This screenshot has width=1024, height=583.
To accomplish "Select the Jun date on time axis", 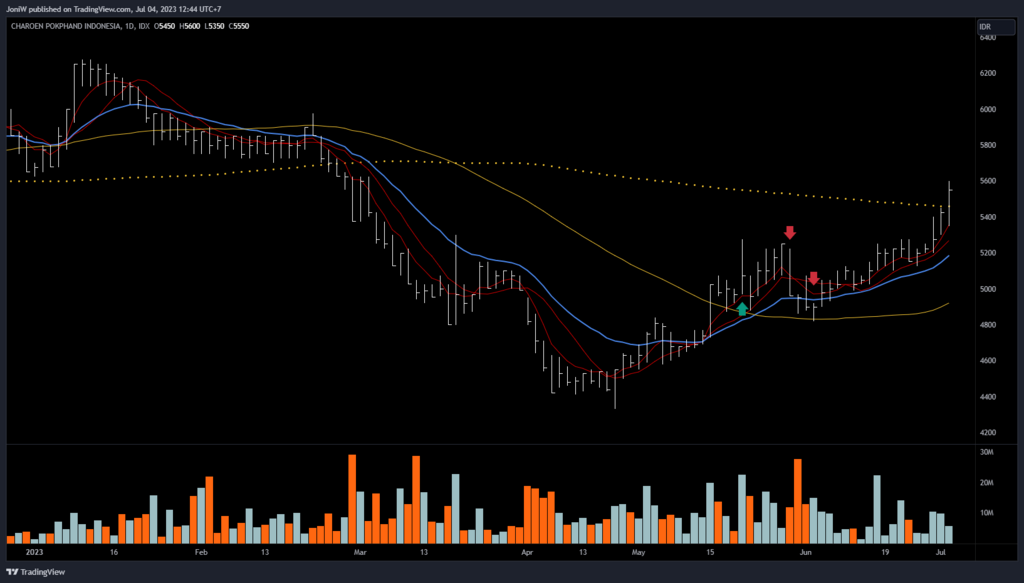I will click(806, 551).
